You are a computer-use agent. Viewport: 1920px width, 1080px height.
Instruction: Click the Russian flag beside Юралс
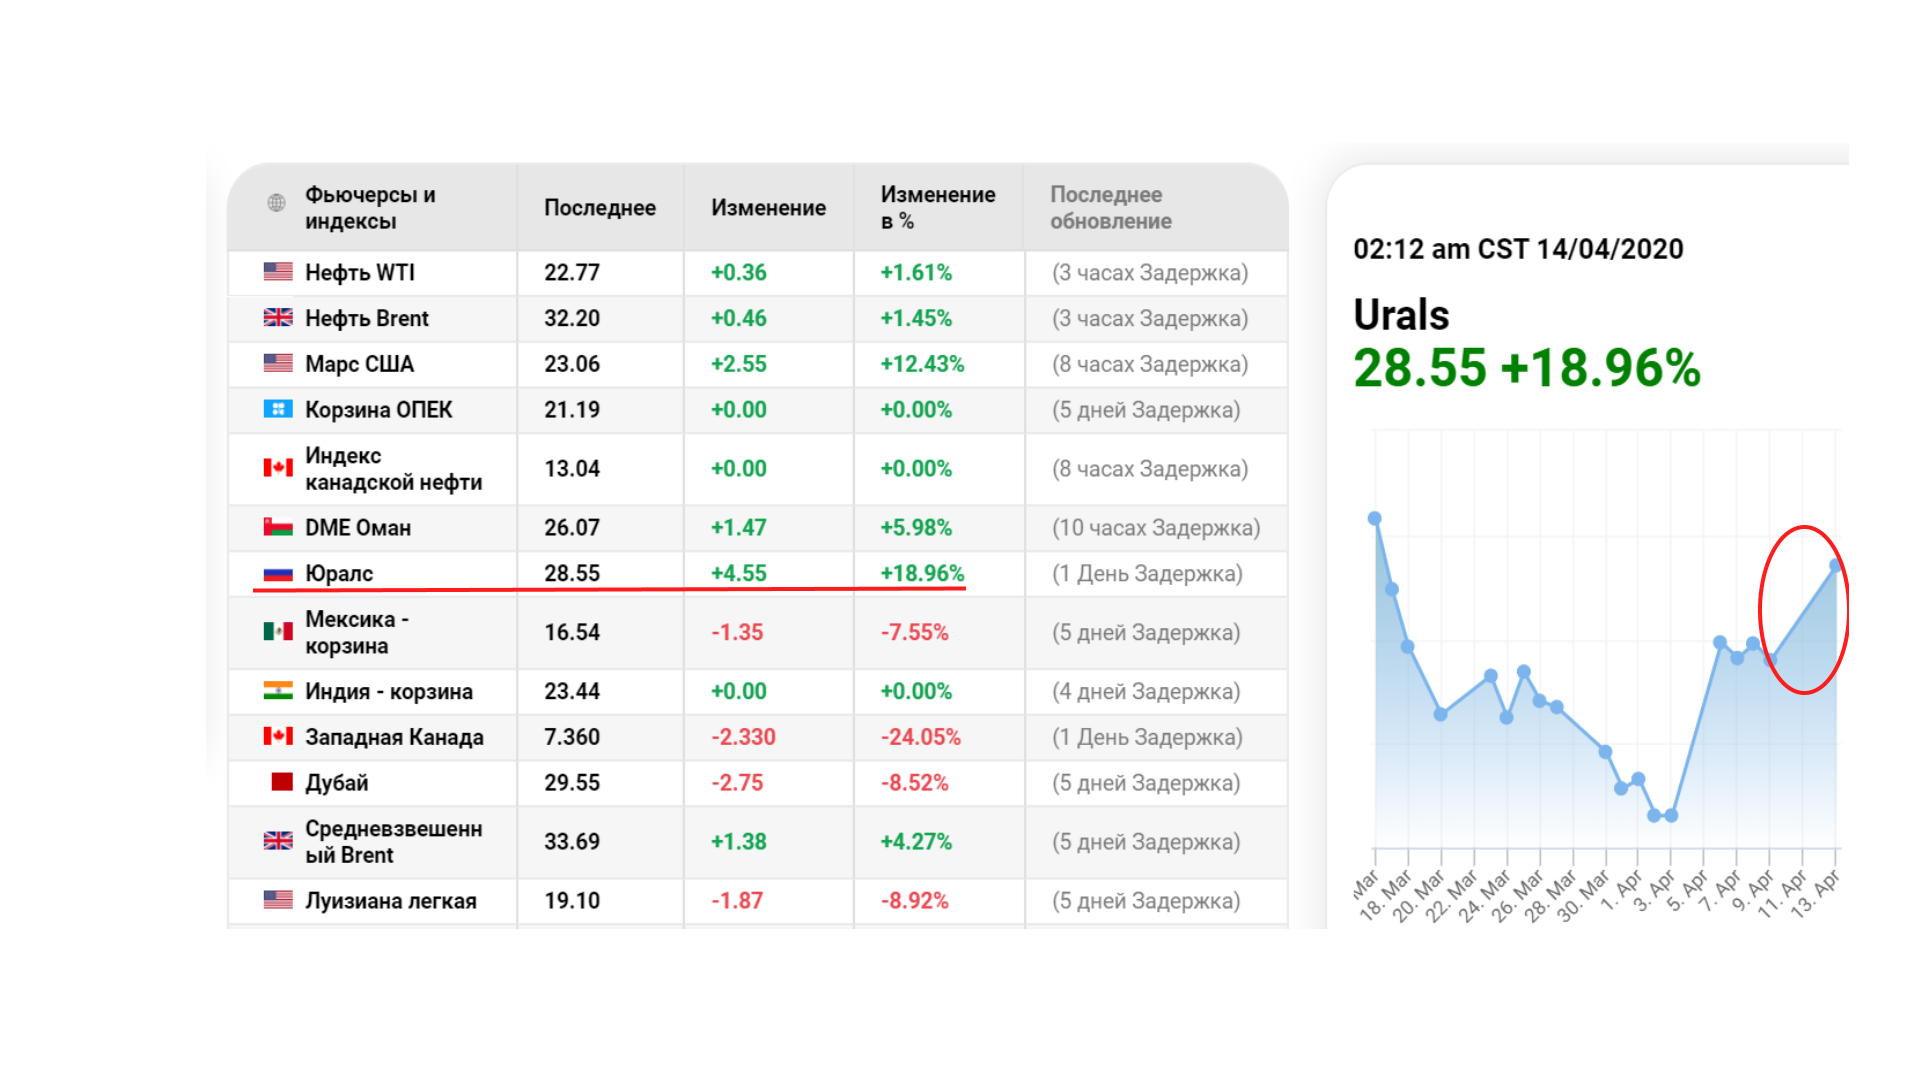[x=278, y=574]
